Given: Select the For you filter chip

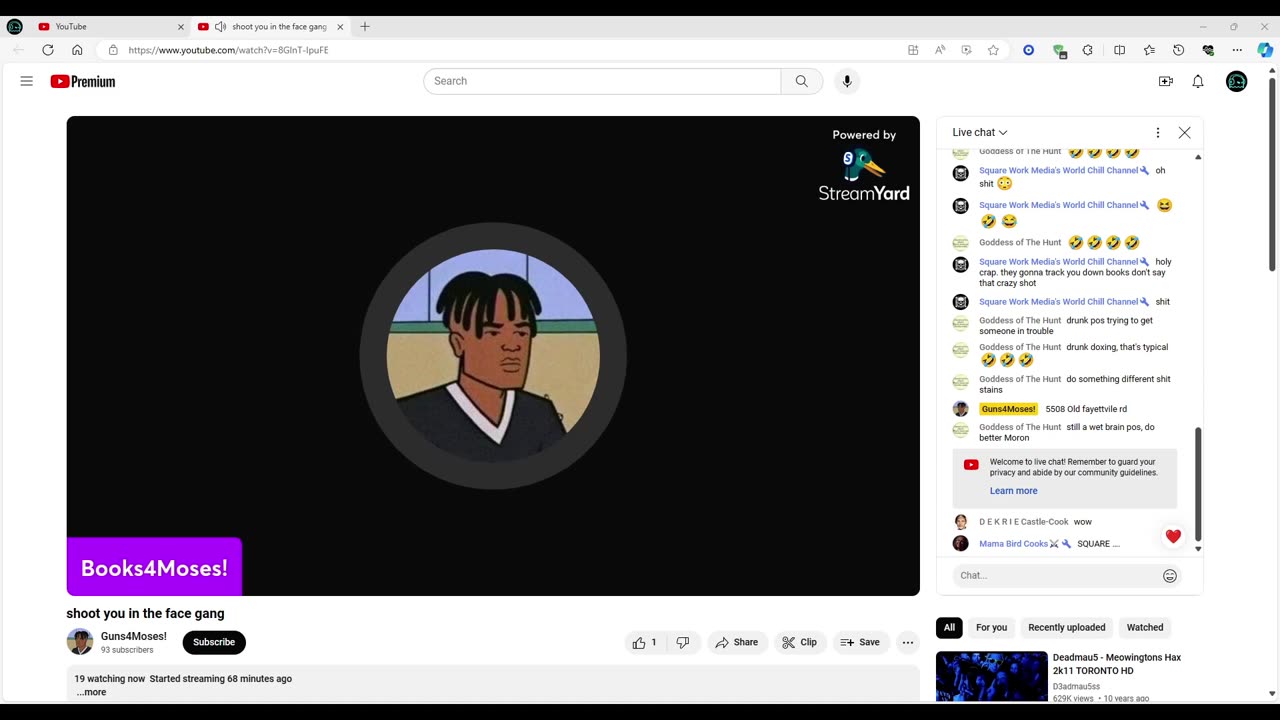Looking at the screenshot, I should click(991, 627).
